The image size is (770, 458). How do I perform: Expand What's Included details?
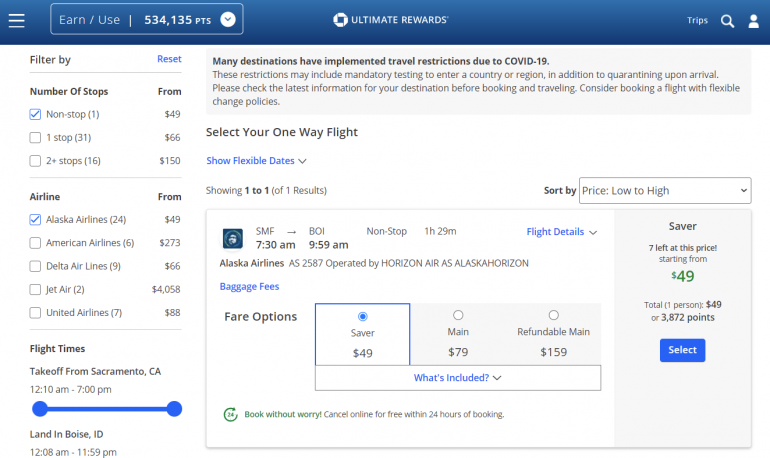click(x=457, y=378)
